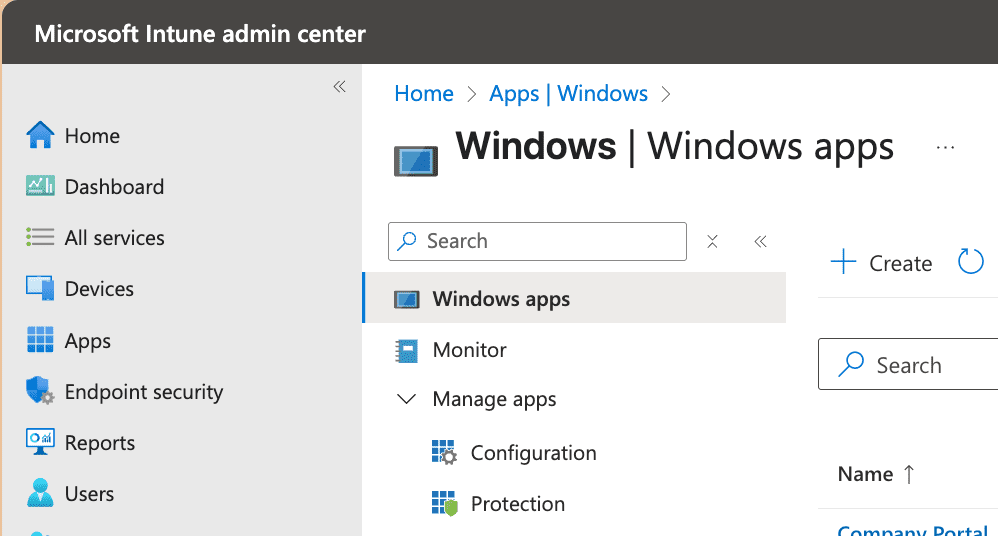Open Configuration under Manage apps
The height and width of the screenshot is (536, 998).
(533, 453)
